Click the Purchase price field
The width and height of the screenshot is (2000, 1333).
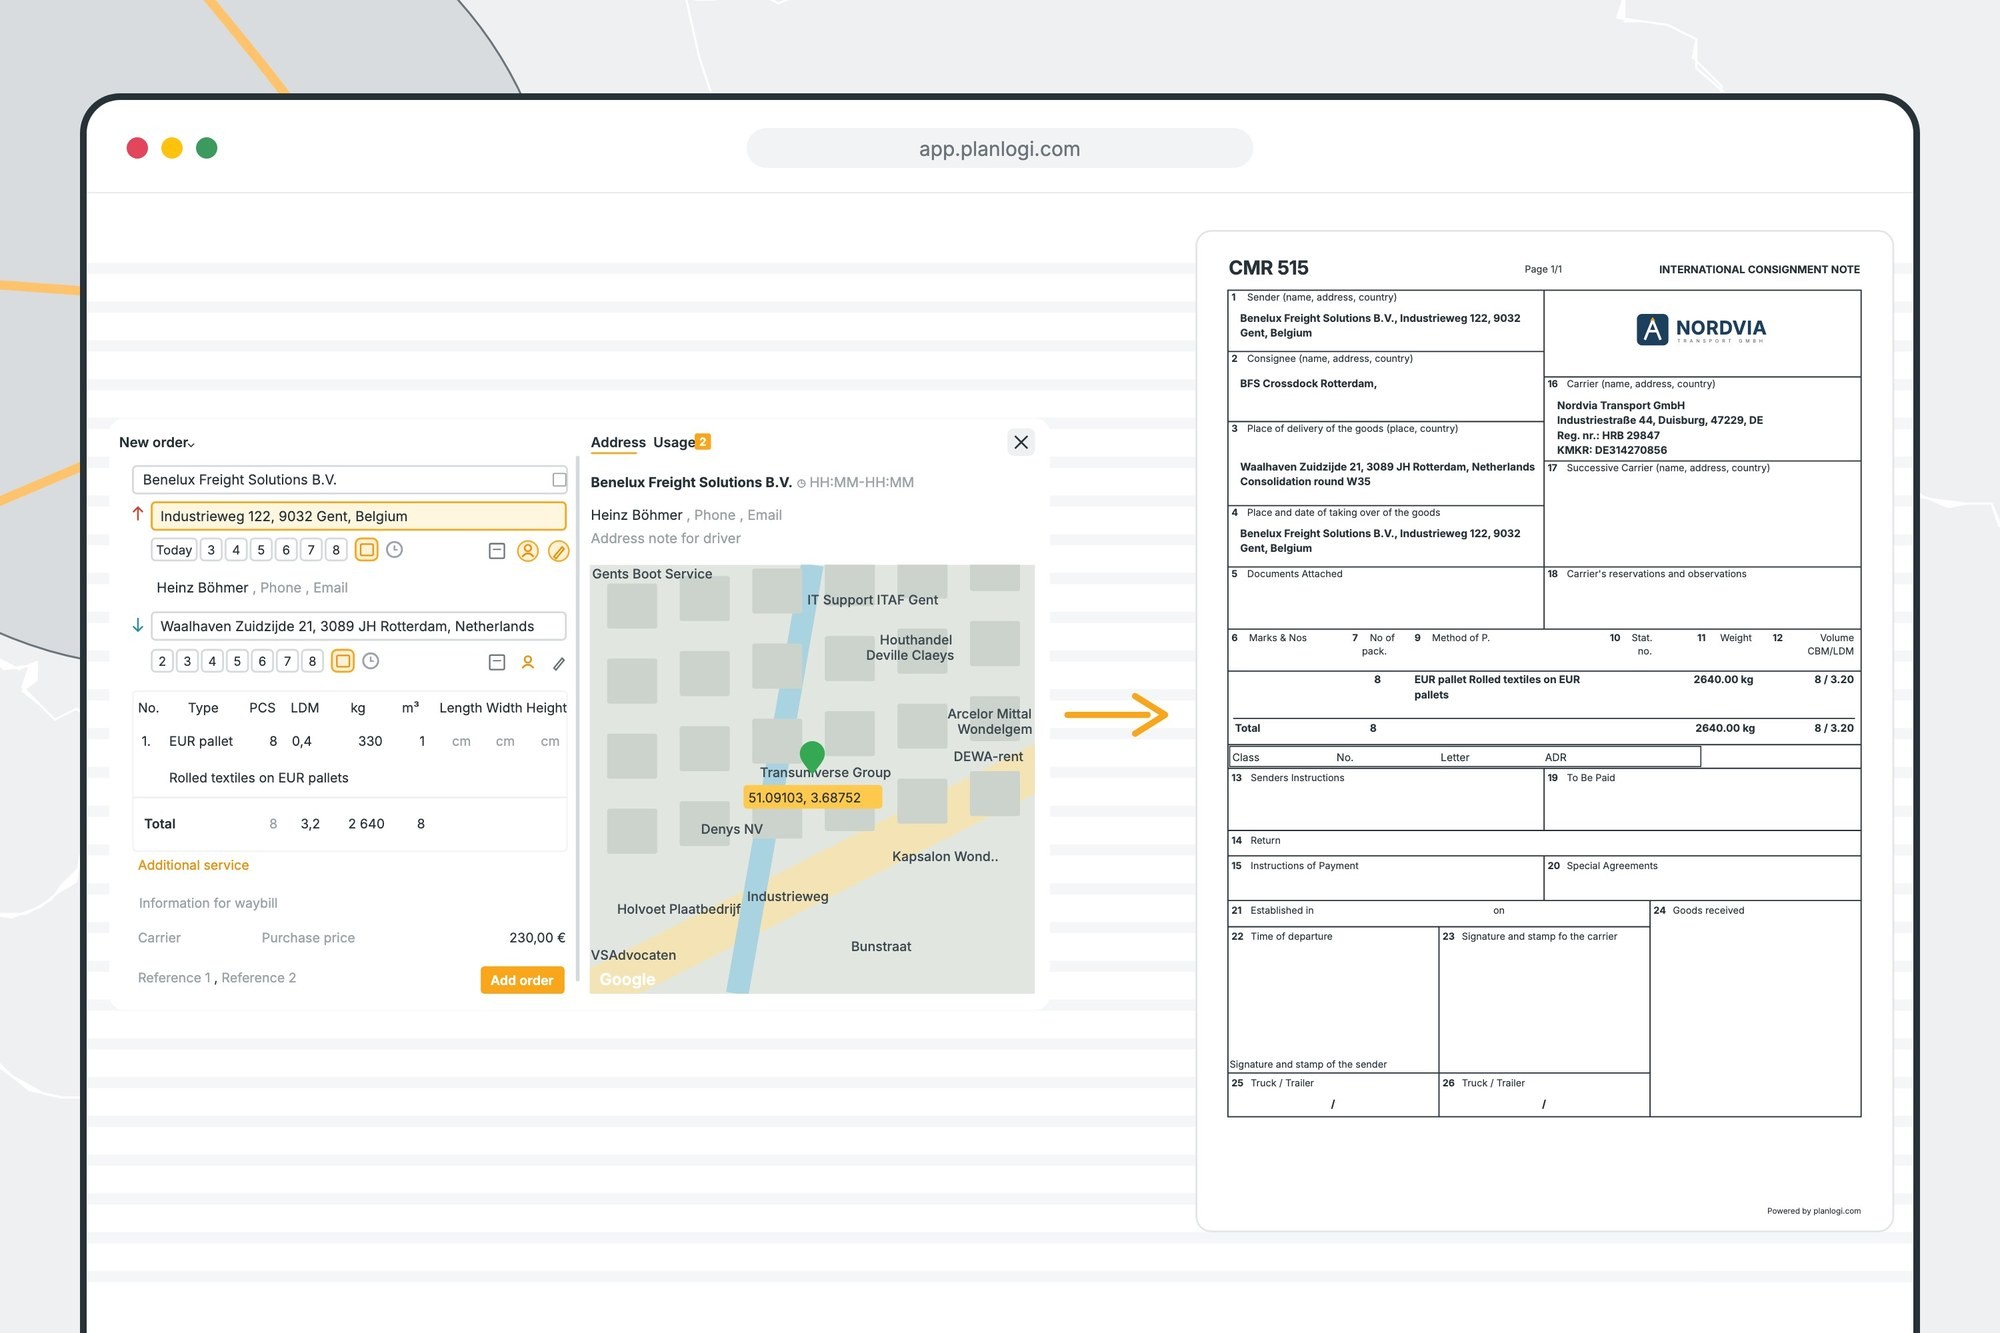click(x=308, y=938)
